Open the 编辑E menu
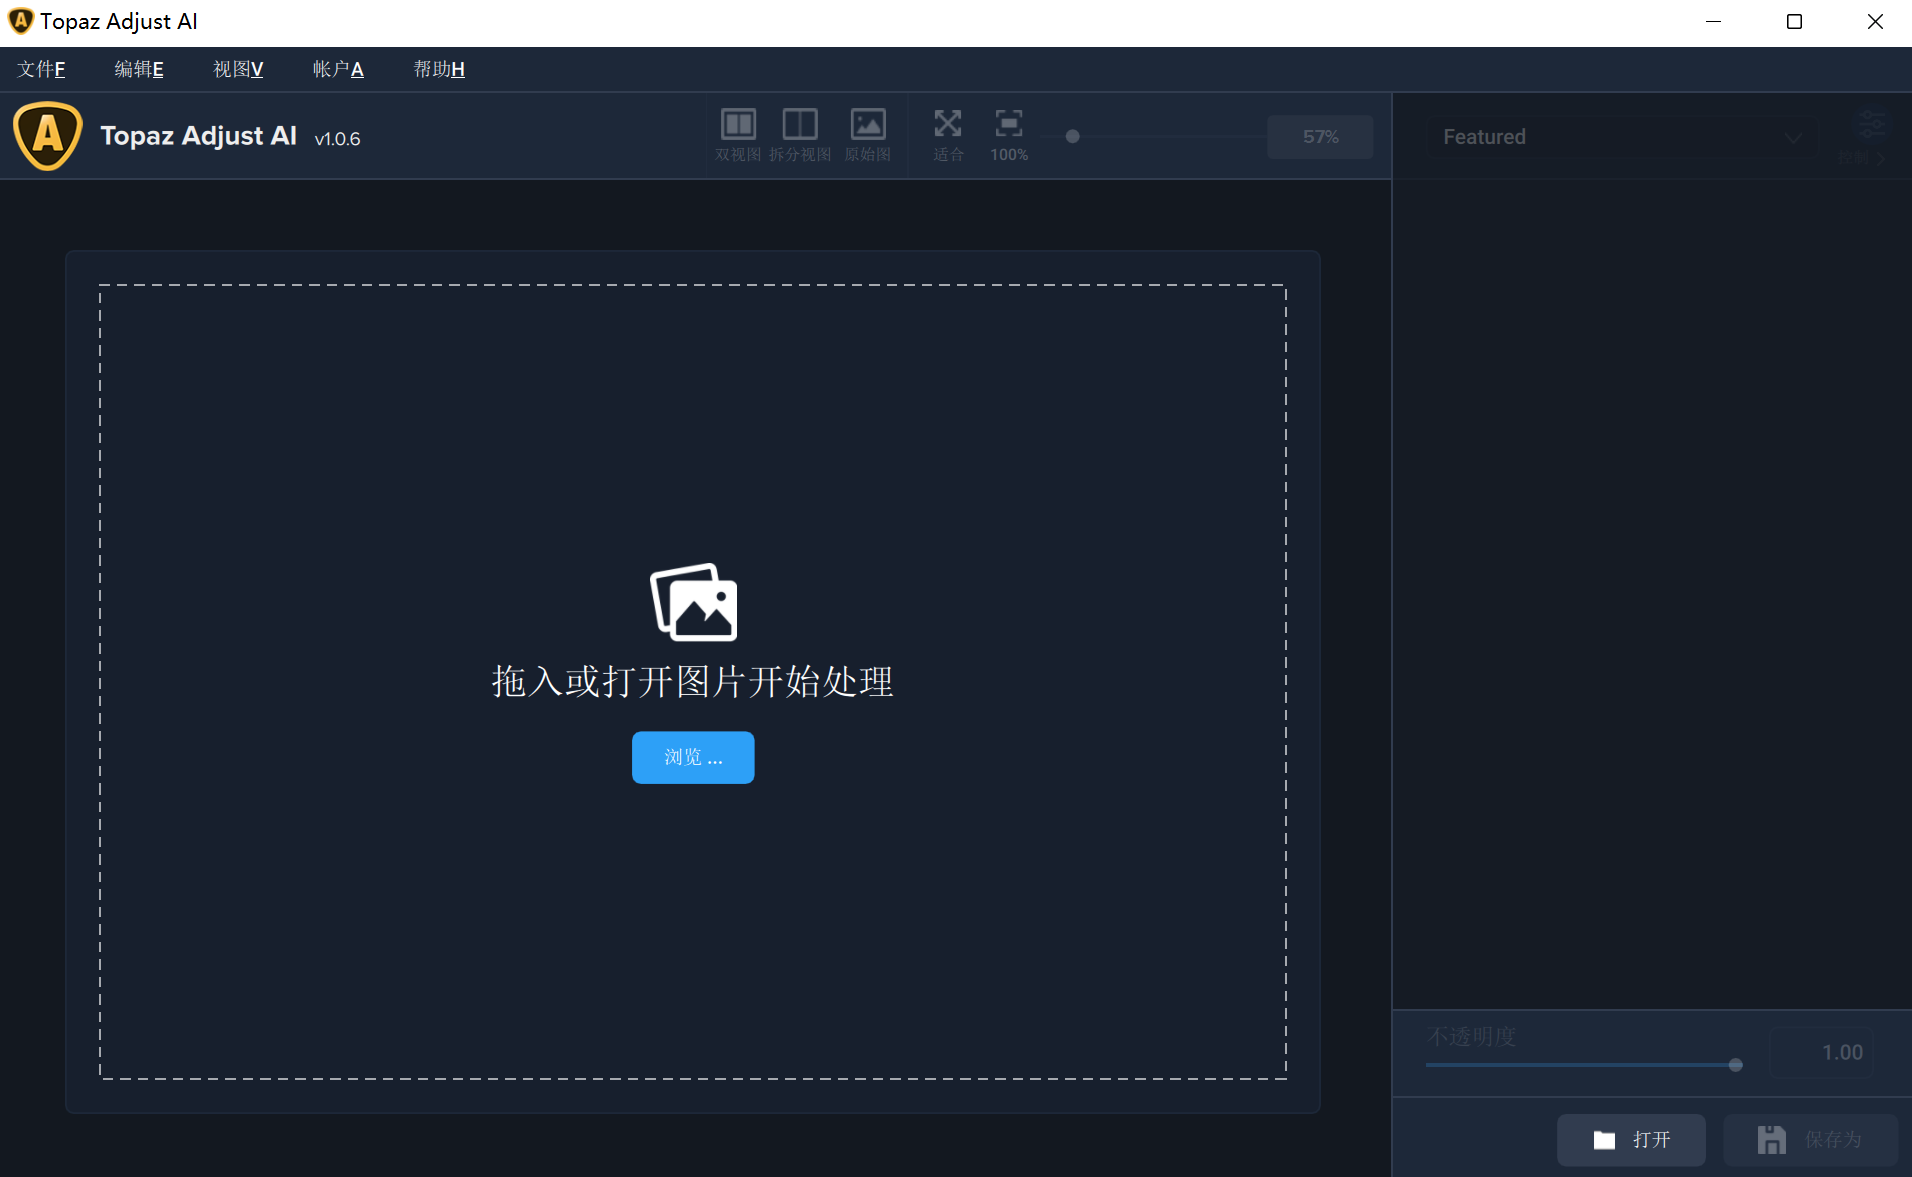Image resolution: width=1912 pixels, height=1177 pixels. pos(139,69)
